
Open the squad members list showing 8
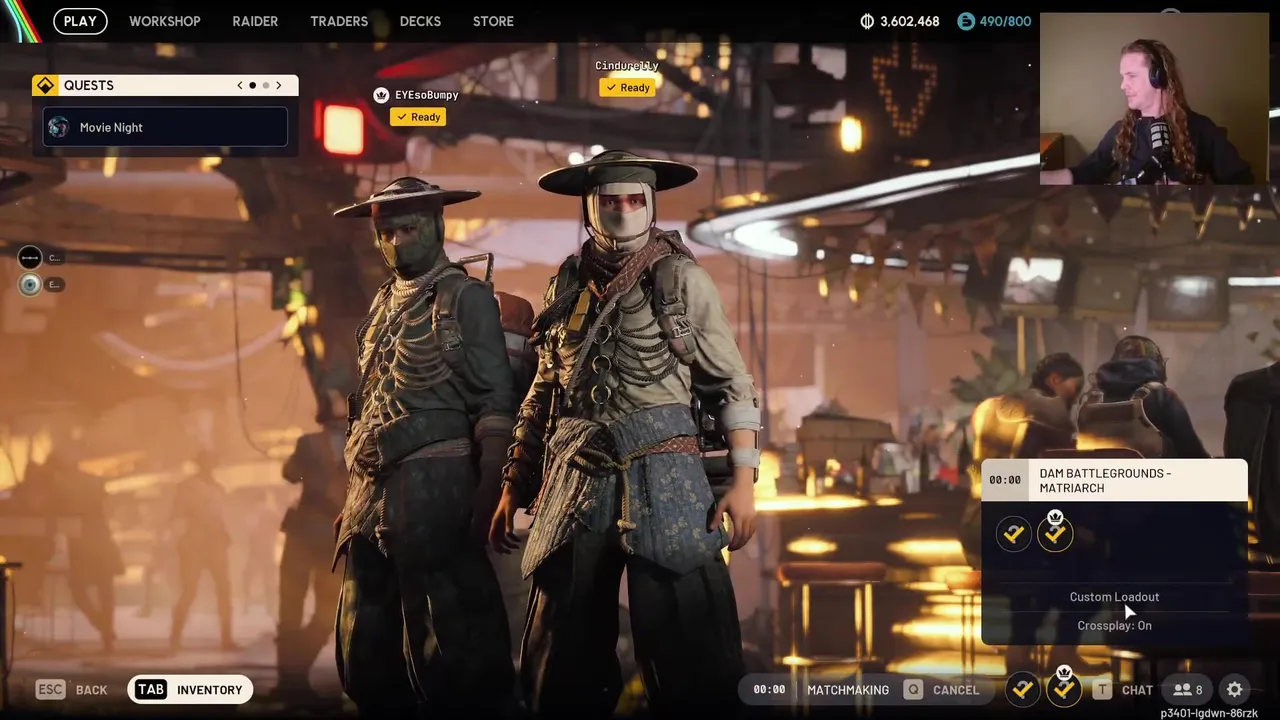tap(1188, 689)
